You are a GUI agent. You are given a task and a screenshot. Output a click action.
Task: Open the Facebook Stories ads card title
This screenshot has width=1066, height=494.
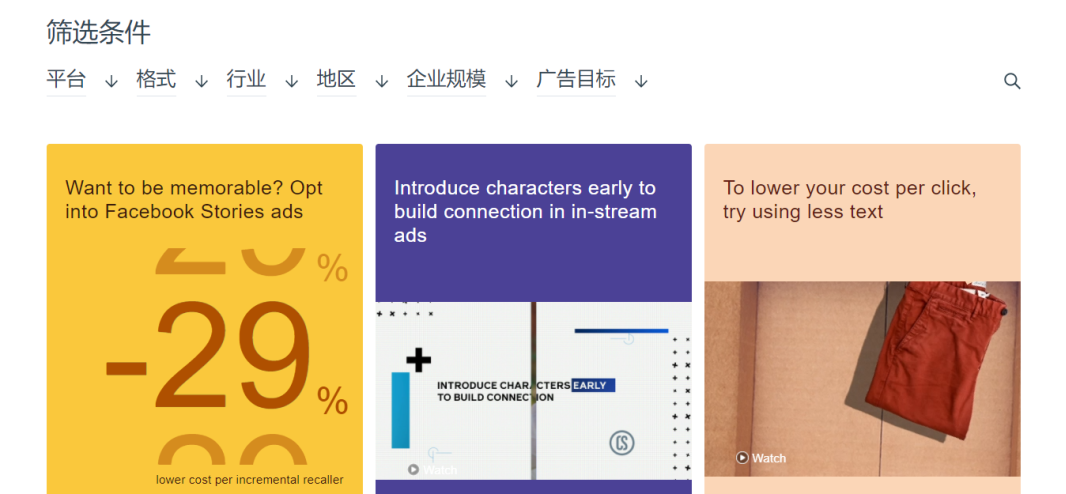[x=194, y=200]
